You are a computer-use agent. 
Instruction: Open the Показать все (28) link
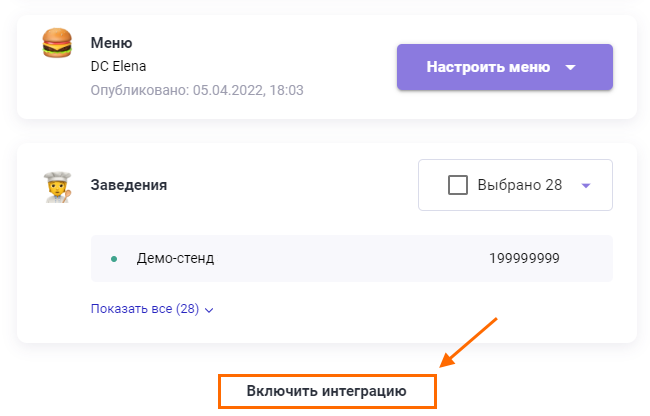[145, 309]
